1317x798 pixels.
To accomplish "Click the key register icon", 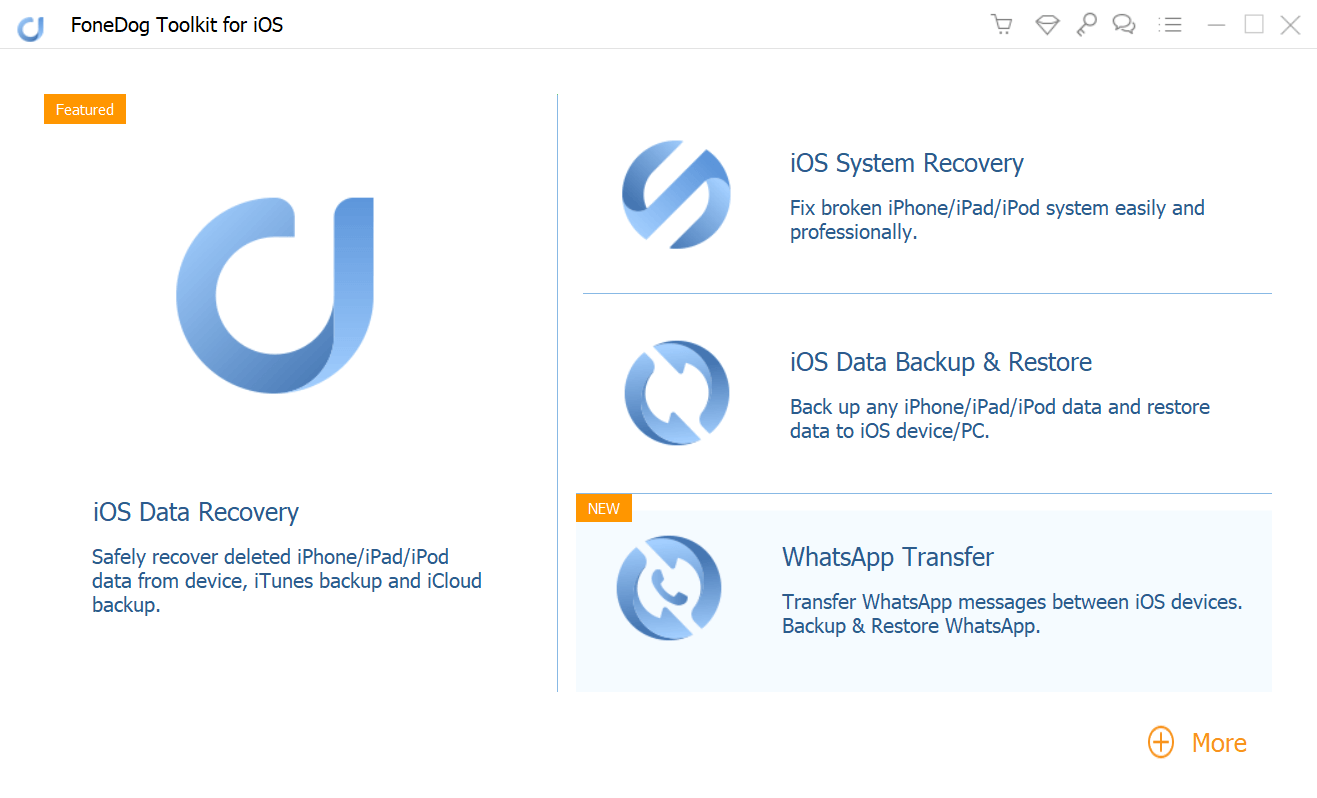I will click(x=1086, y=25).
